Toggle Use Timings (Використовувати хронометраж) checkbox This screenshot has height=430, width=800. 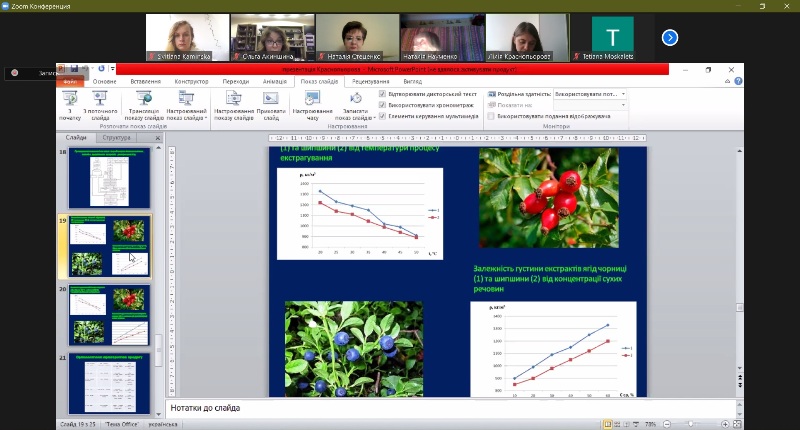click(382, 105)
